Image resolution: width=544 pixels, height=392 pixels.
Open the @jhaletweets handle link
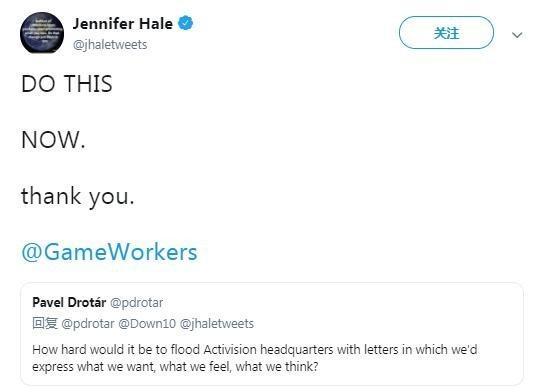pos(110,45)
